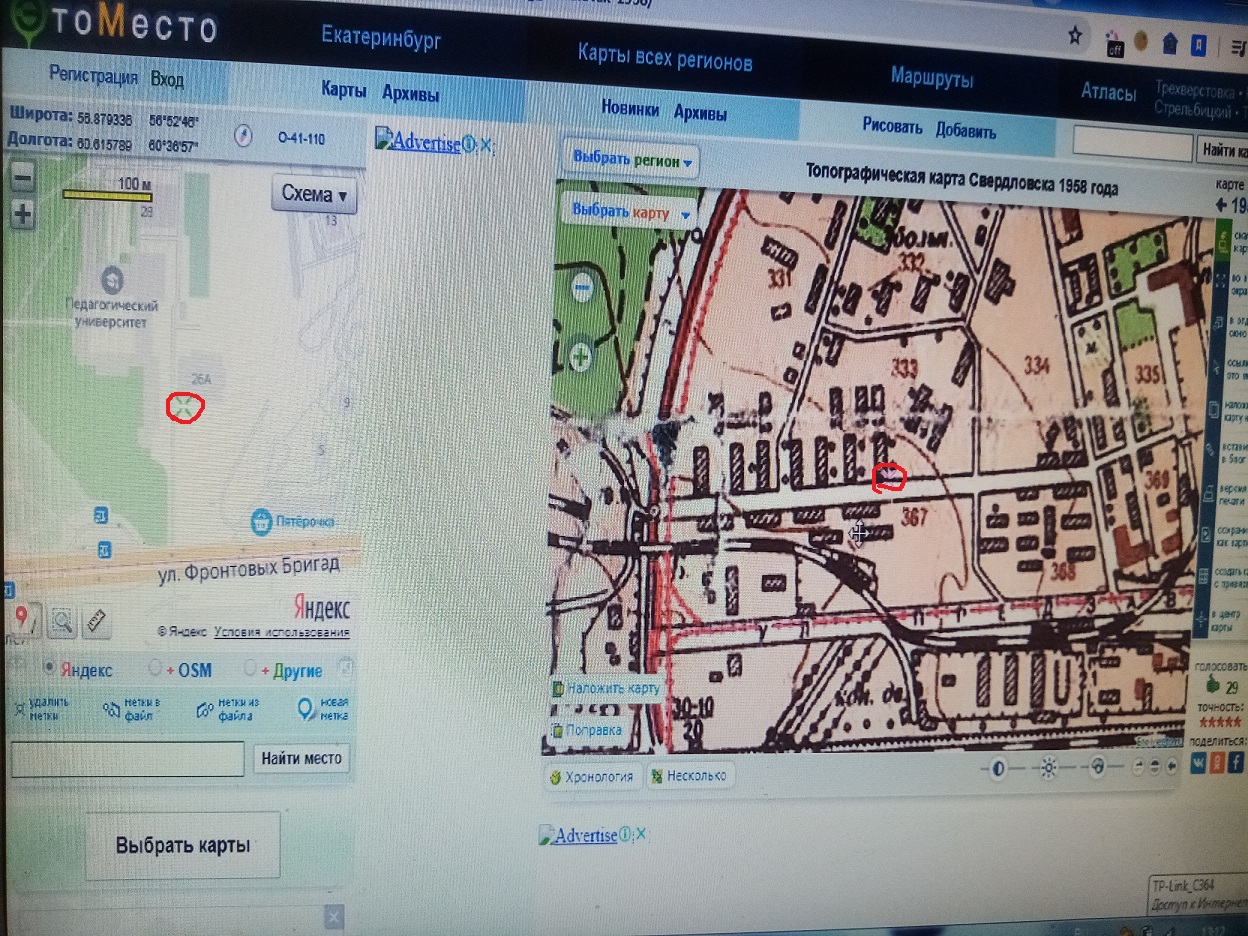Click the Добавить link
1248x936 pixels.
pyautogui.click(x=966, y=131)
